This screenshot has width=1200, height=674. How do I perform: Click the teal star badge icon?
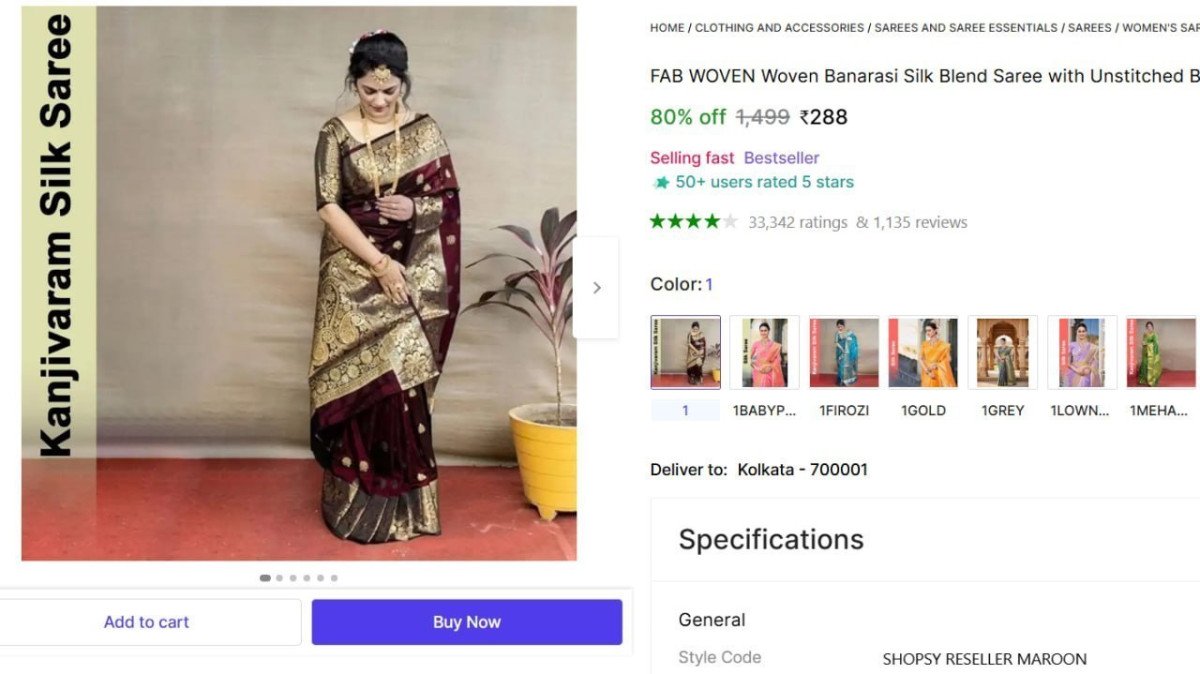662,182
